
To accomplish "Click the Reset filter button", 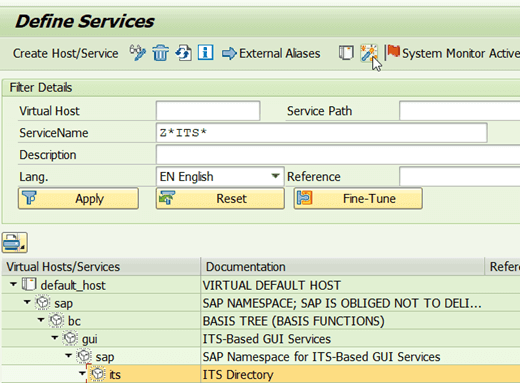I will (220, 198).
